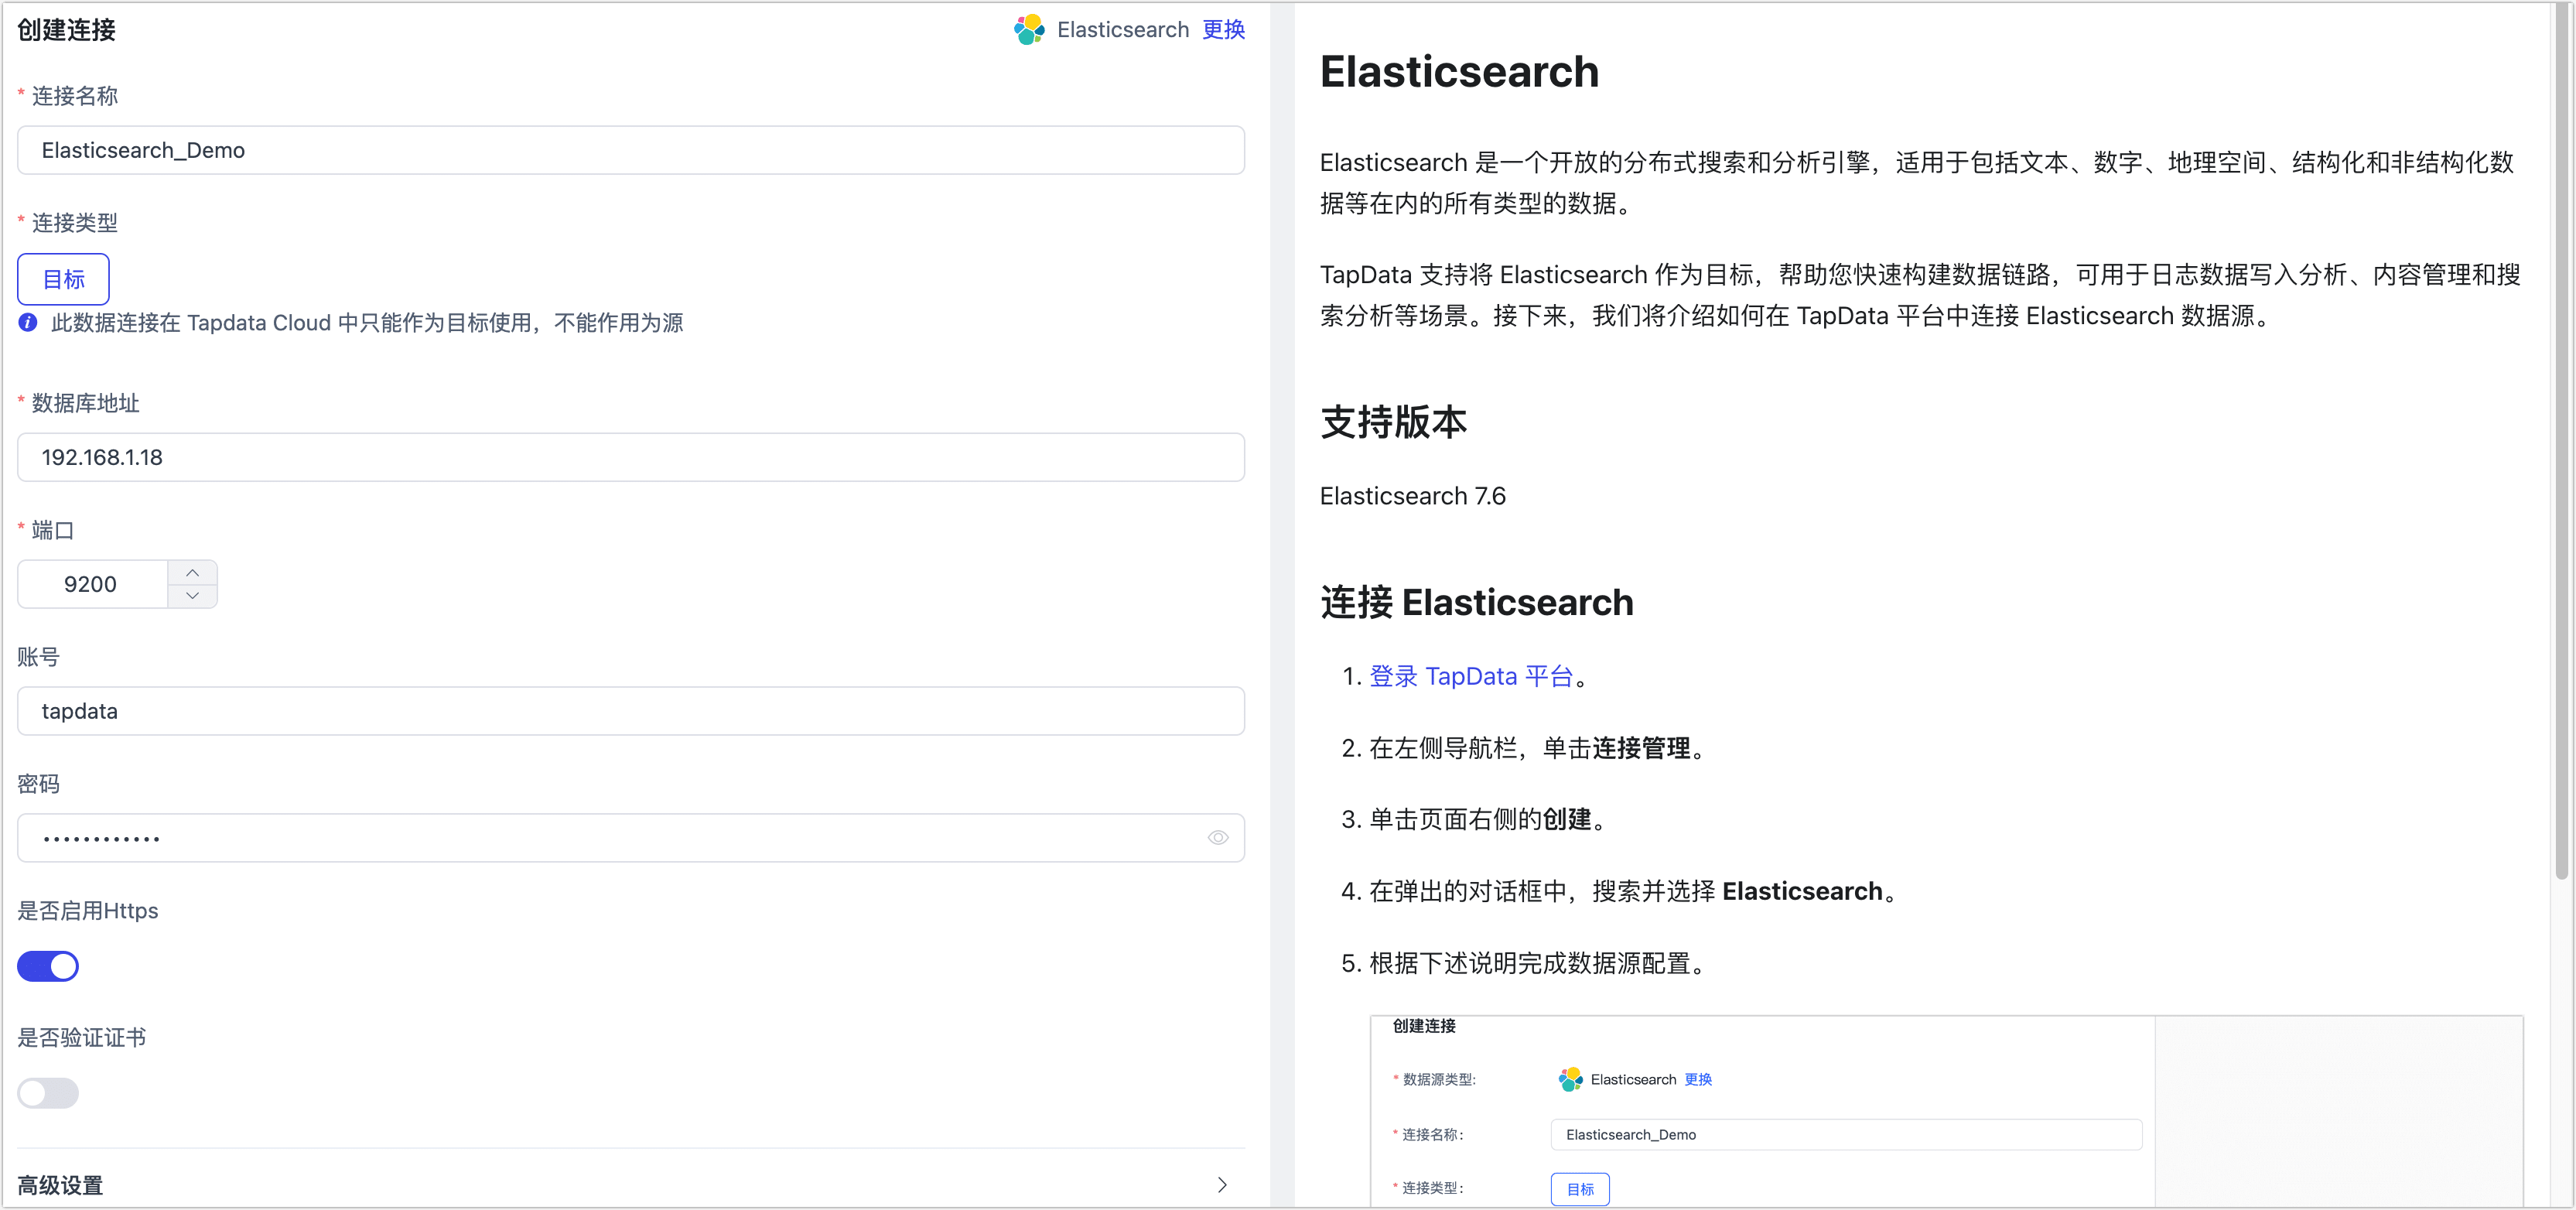
Task: Click the Elasticsearch logo at the top of the form
Action: coord(1028,29)
